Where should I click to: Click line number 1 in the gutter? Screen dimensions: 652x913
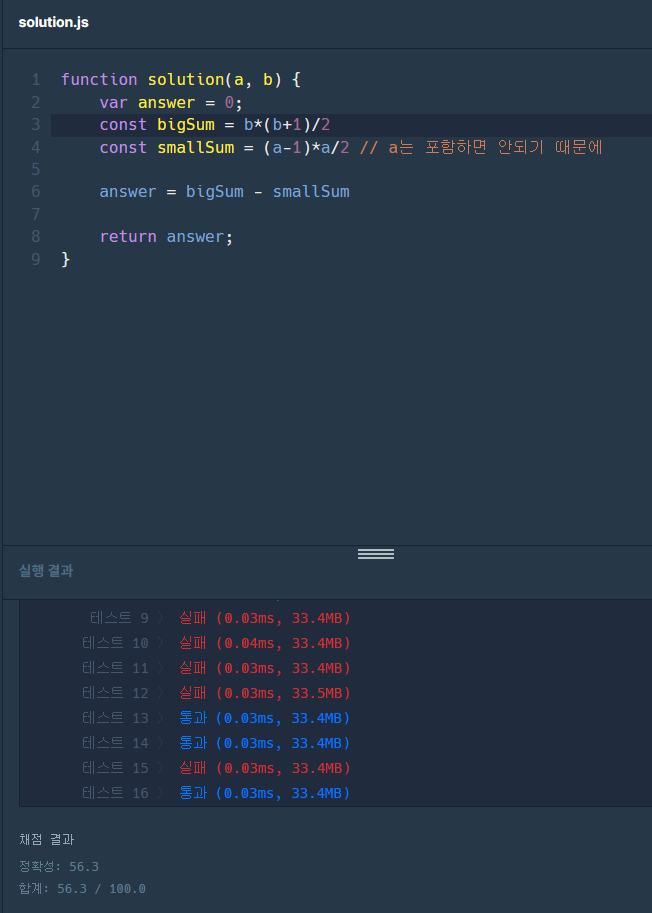[36, 79]
